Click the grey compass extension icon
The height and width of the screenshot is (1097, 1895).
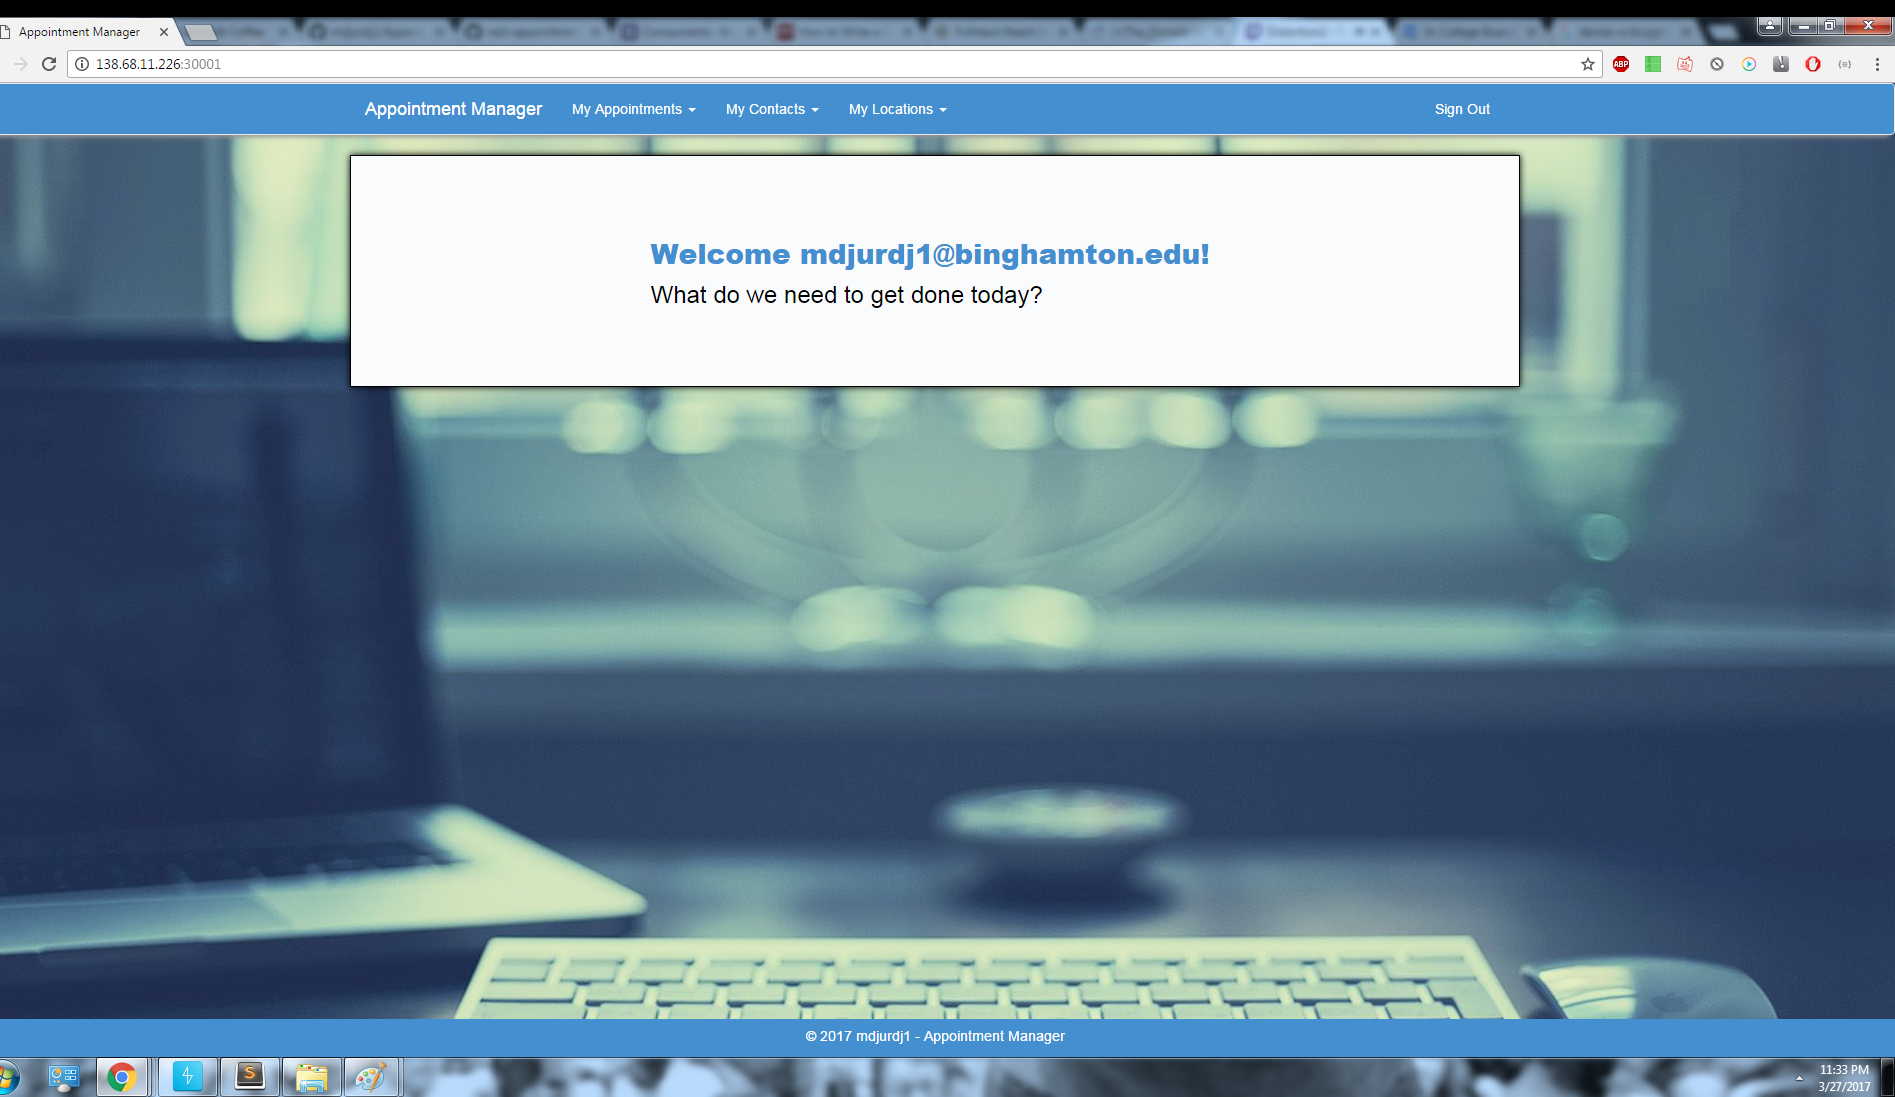coord(1781,64)
